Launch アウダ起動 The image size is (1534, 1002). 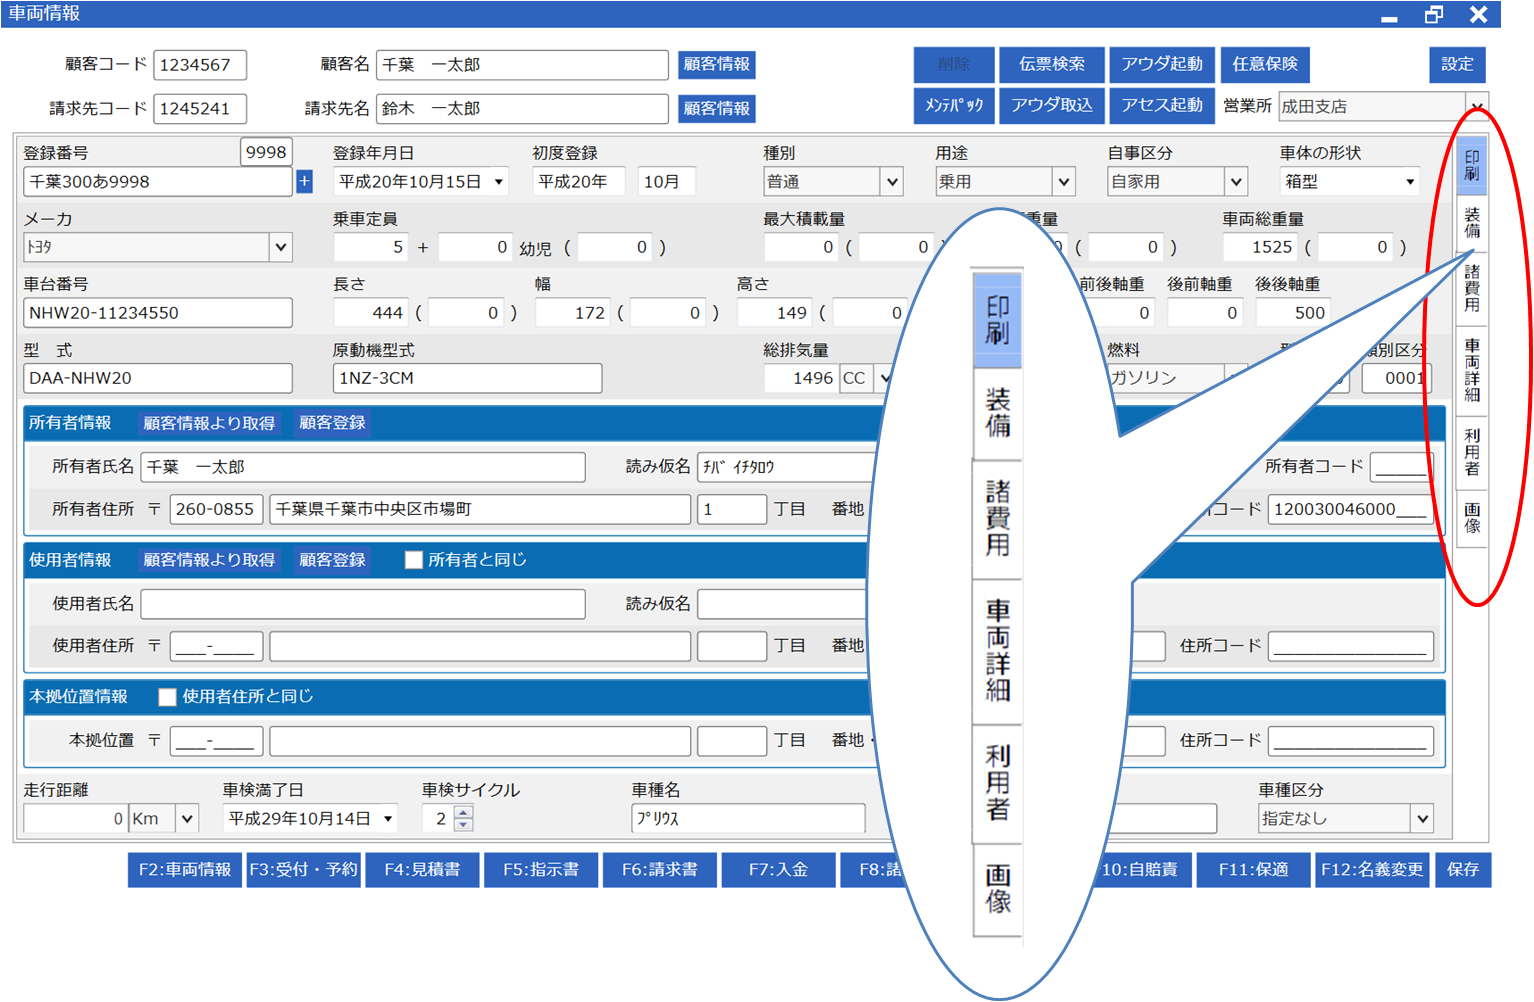[1162, 64]
